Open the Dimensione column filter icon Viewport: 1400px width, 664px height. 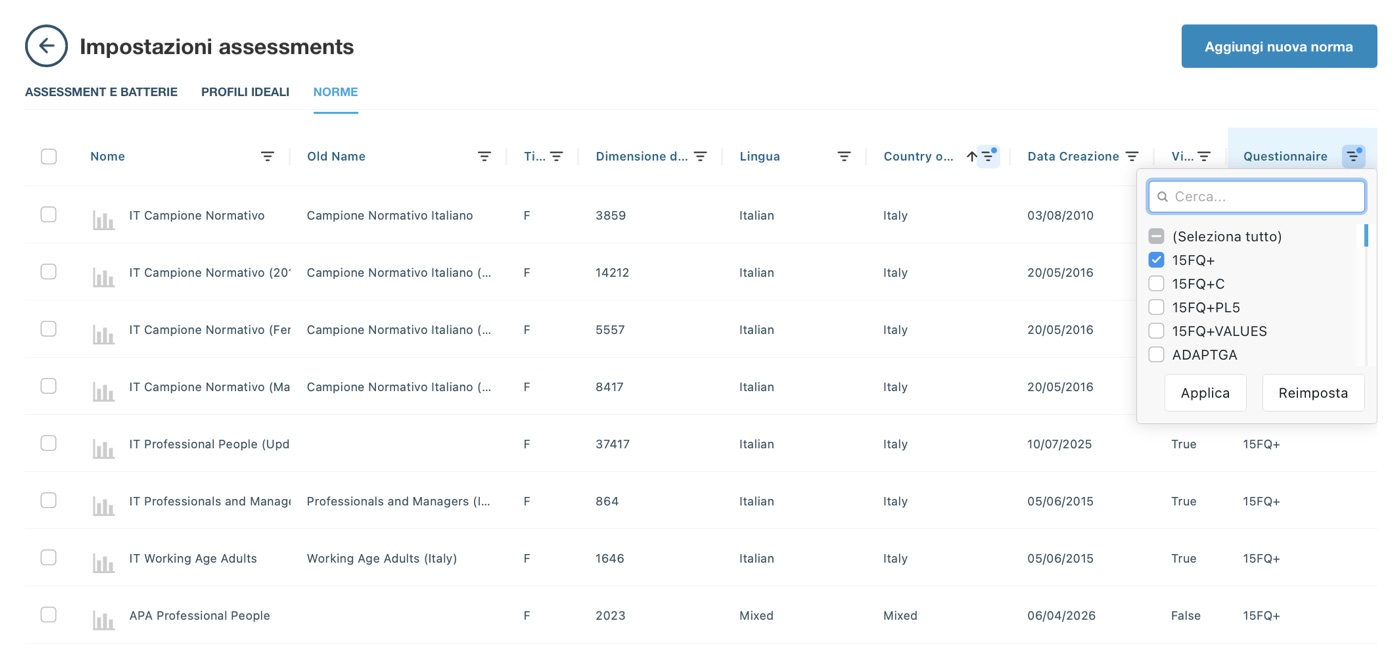700,156
